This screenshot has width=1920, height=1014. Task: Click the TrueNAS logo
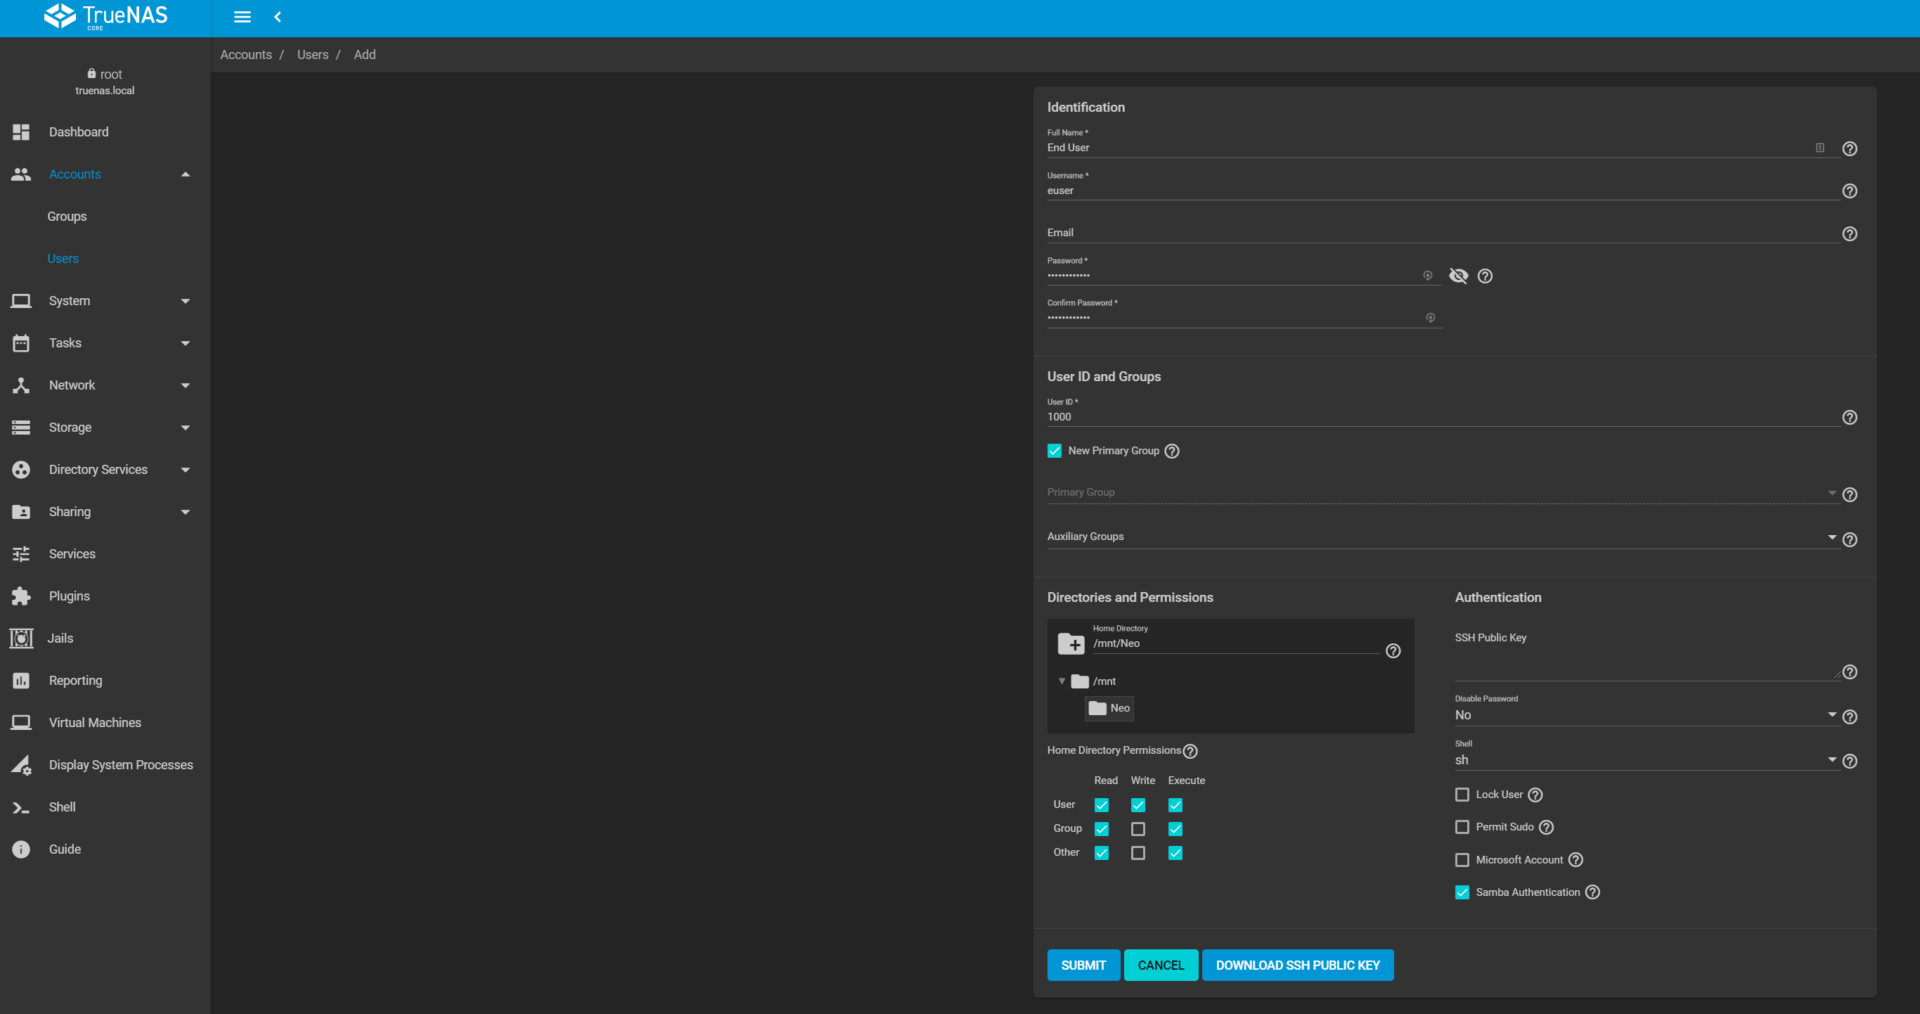[106, 16]
